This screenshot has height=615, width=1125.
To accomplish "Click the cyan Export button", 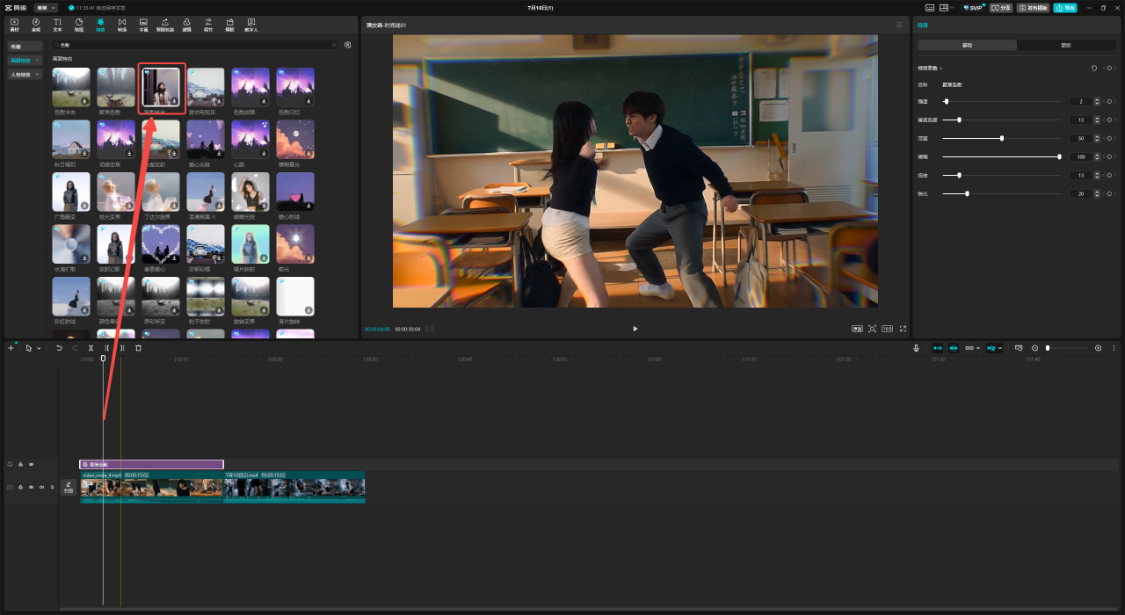I will 1065,8.
